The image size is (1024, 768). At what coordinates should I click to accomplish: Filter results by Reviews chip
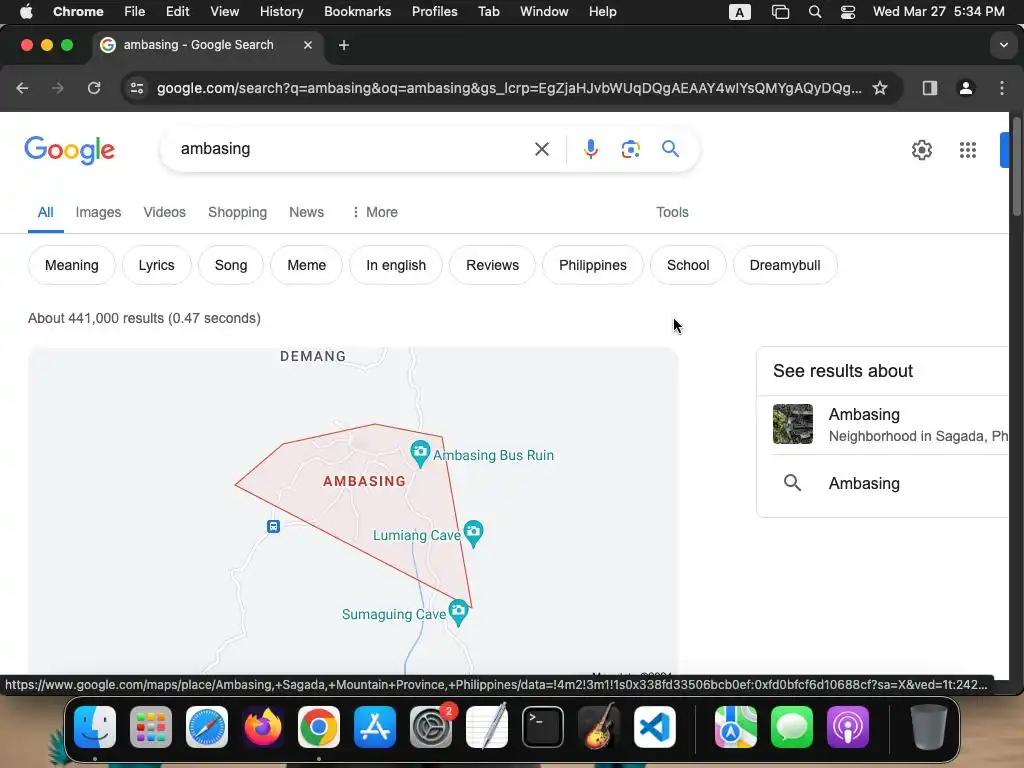point(492,265)
